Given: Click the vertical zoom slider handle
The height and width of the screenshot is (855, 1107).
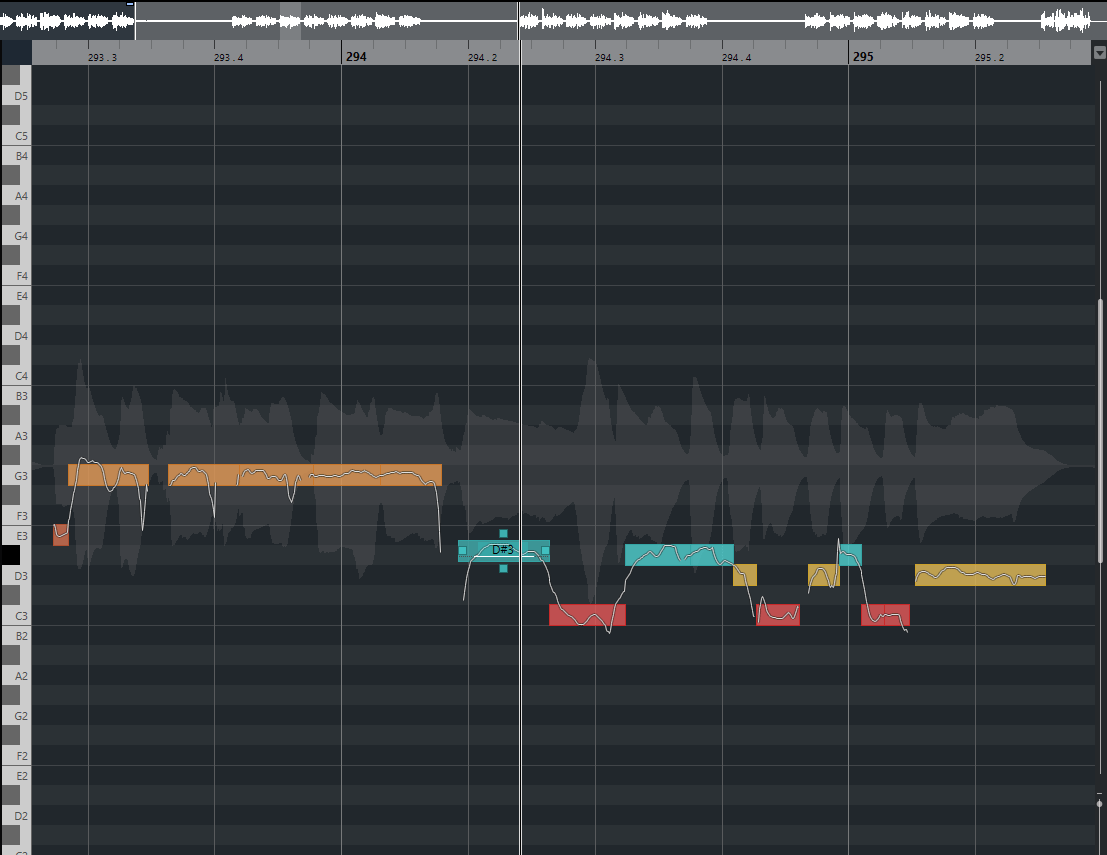Looking at the screenshot, I should 1099,803.
